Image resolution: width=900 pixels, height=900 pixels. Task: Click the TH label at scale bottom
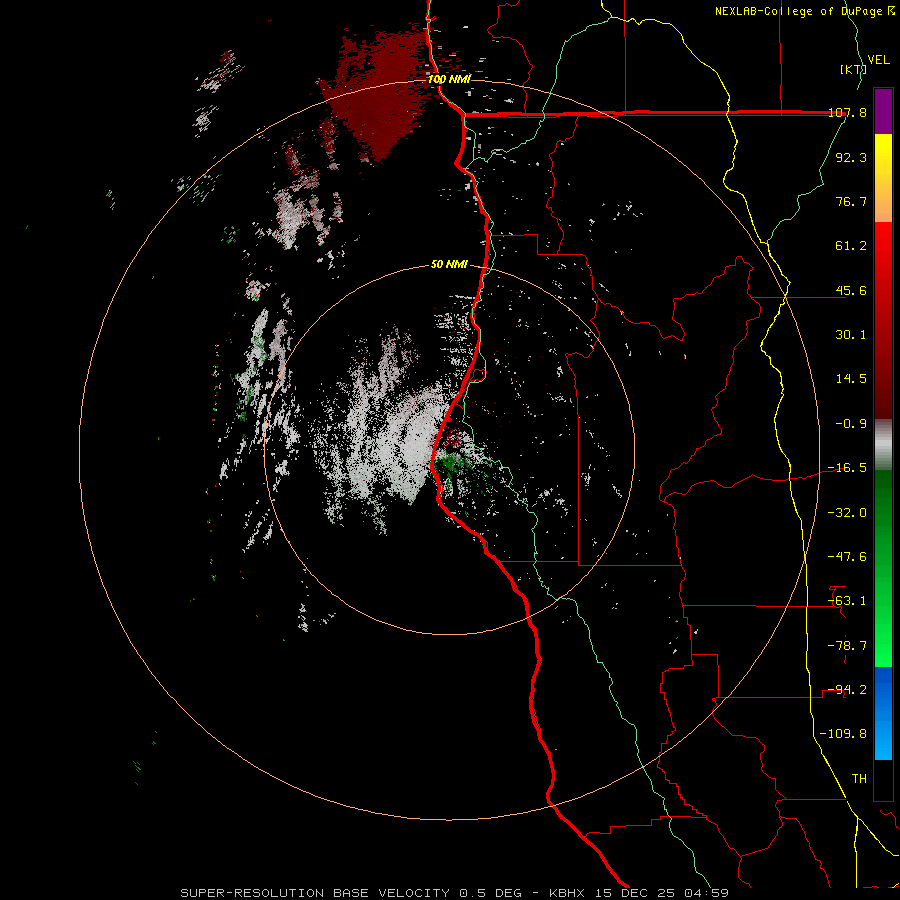(x=859, y=779)
